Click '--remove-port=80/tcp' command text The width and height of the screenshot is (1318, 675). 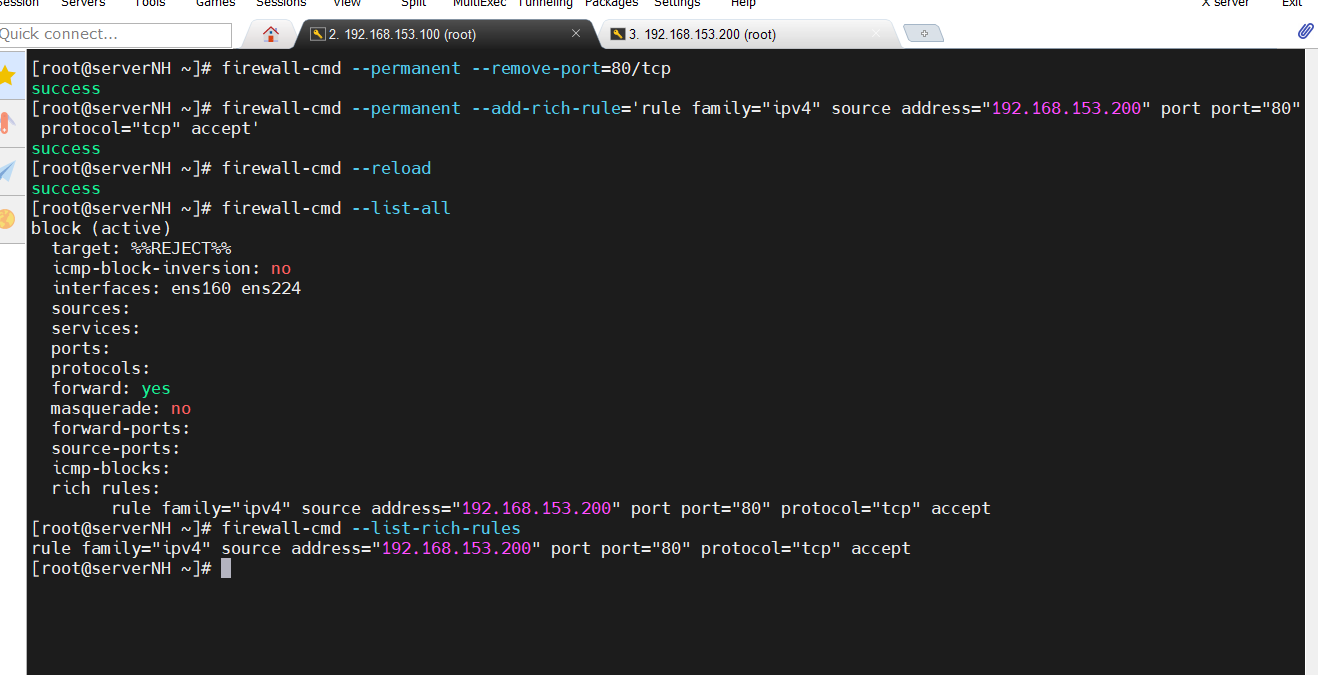point(571,68)
